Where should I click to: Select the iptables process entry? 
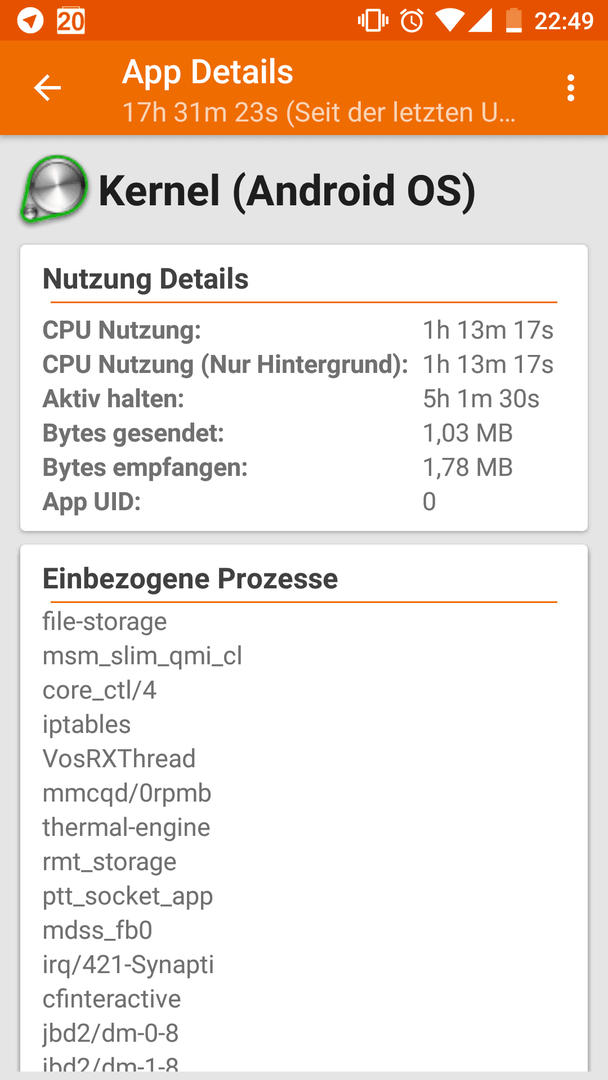87,725
